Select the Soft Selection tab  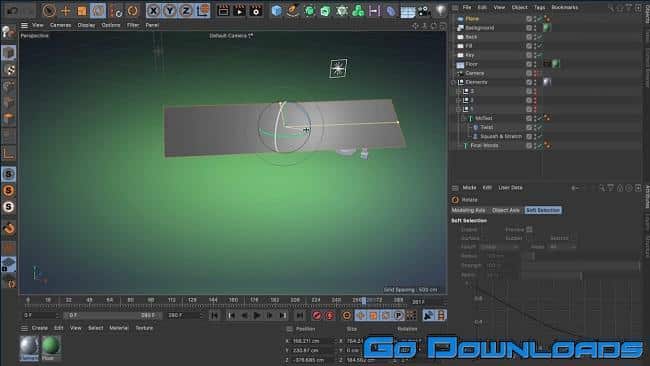click(x=543, y=211)
